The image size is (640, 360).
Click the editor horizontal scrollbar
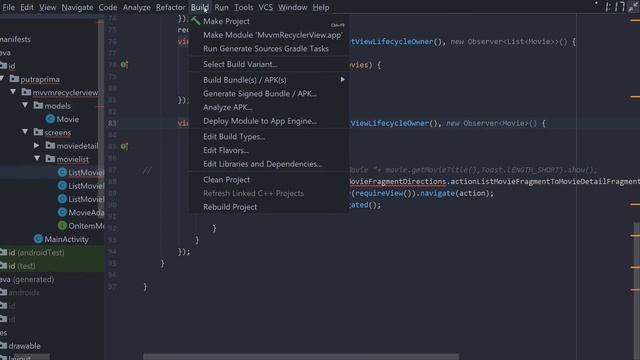(301, 357)
